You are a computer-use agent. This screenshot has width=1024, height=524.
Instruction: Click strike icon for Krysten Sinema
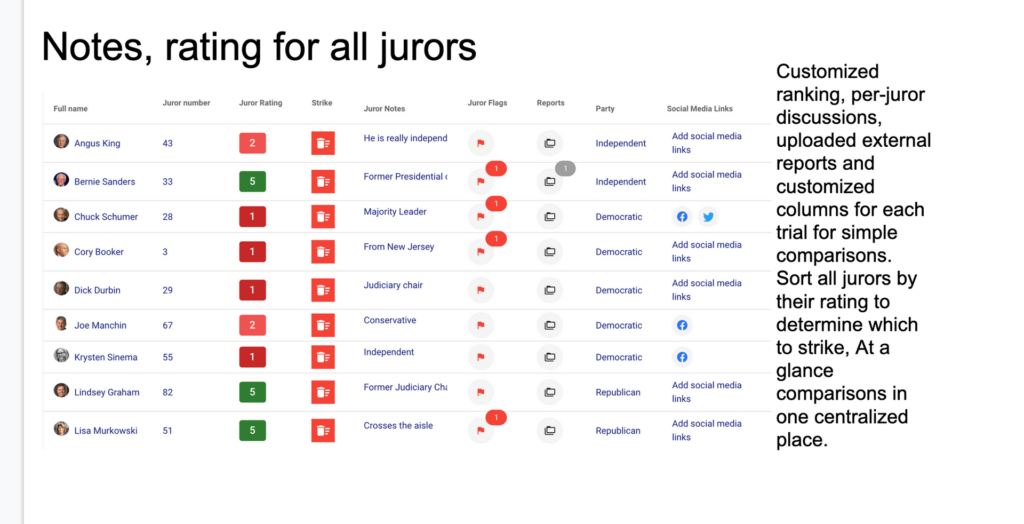pos(323,357)
